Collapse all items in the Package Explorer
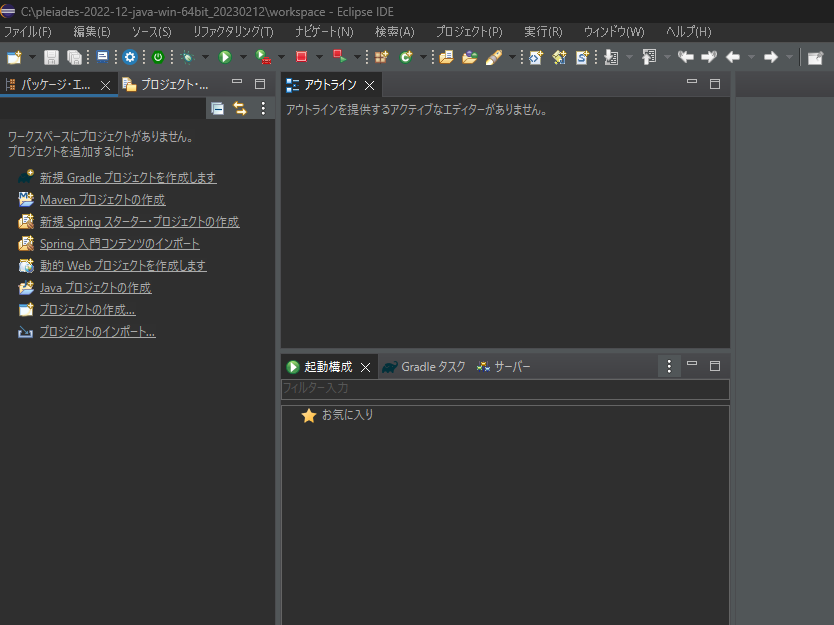 218,108
